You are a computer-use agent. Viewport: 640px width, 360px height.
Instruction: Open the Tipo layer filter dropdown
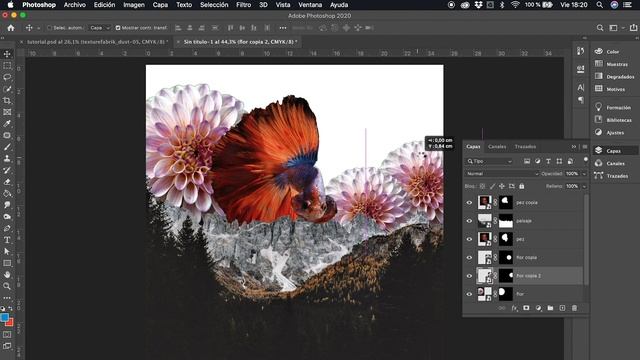(x=489, y=161)
